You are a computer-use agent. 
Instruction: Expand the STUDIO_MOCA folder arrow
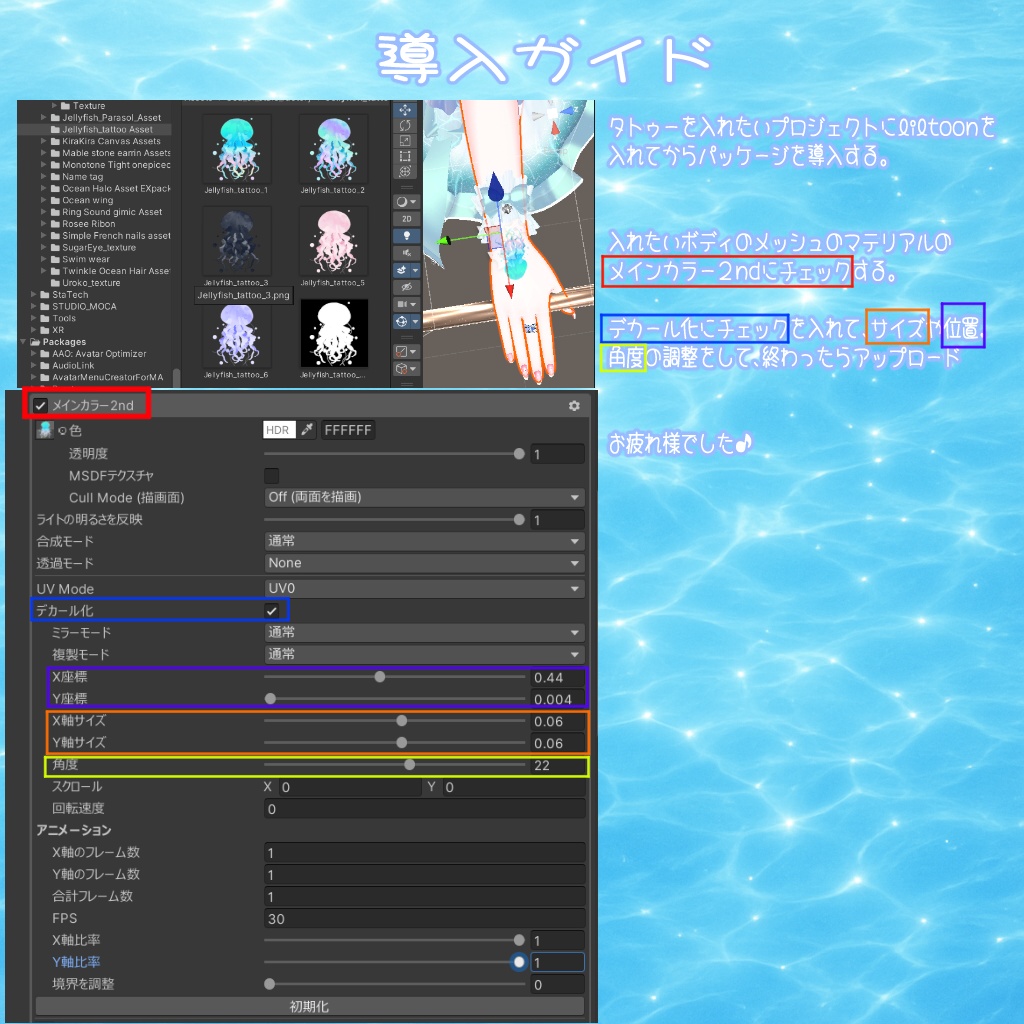pyautogui.click(x=34, y=306)
